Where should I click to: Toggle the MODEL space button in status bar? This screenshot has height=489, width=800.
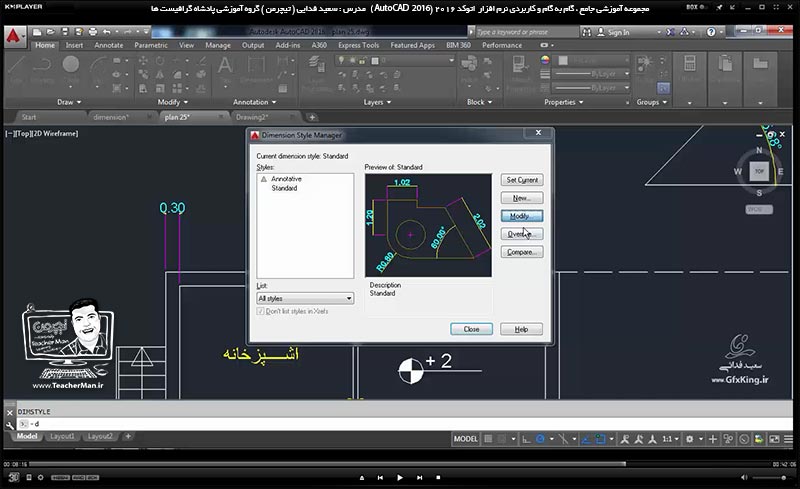coord(466,439)
